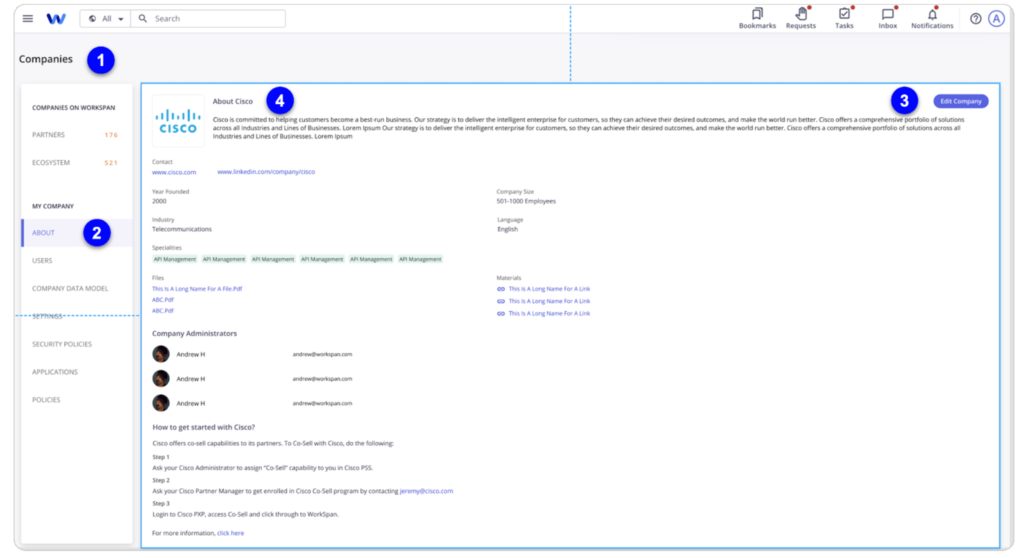Click '501-1000 Employees' company size value
1024x558 pixels.
click(x=526, y=201)
